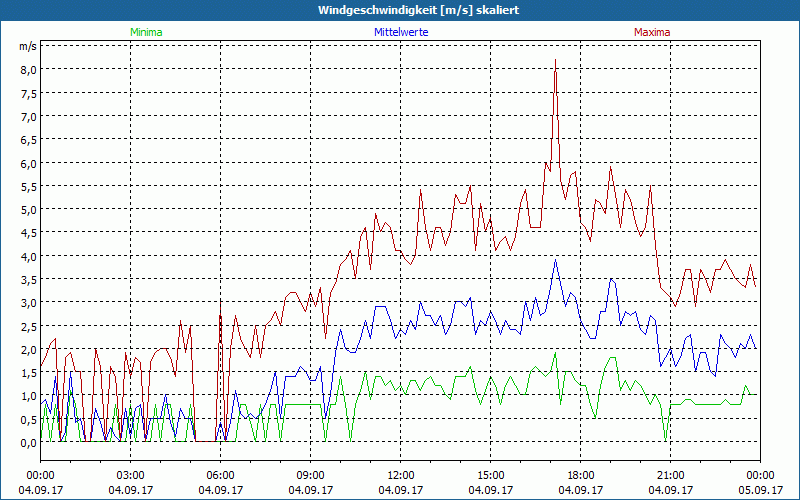Click the 1,5 y-axis value
This screenshot has width=800, height=500.
(29, 373)
